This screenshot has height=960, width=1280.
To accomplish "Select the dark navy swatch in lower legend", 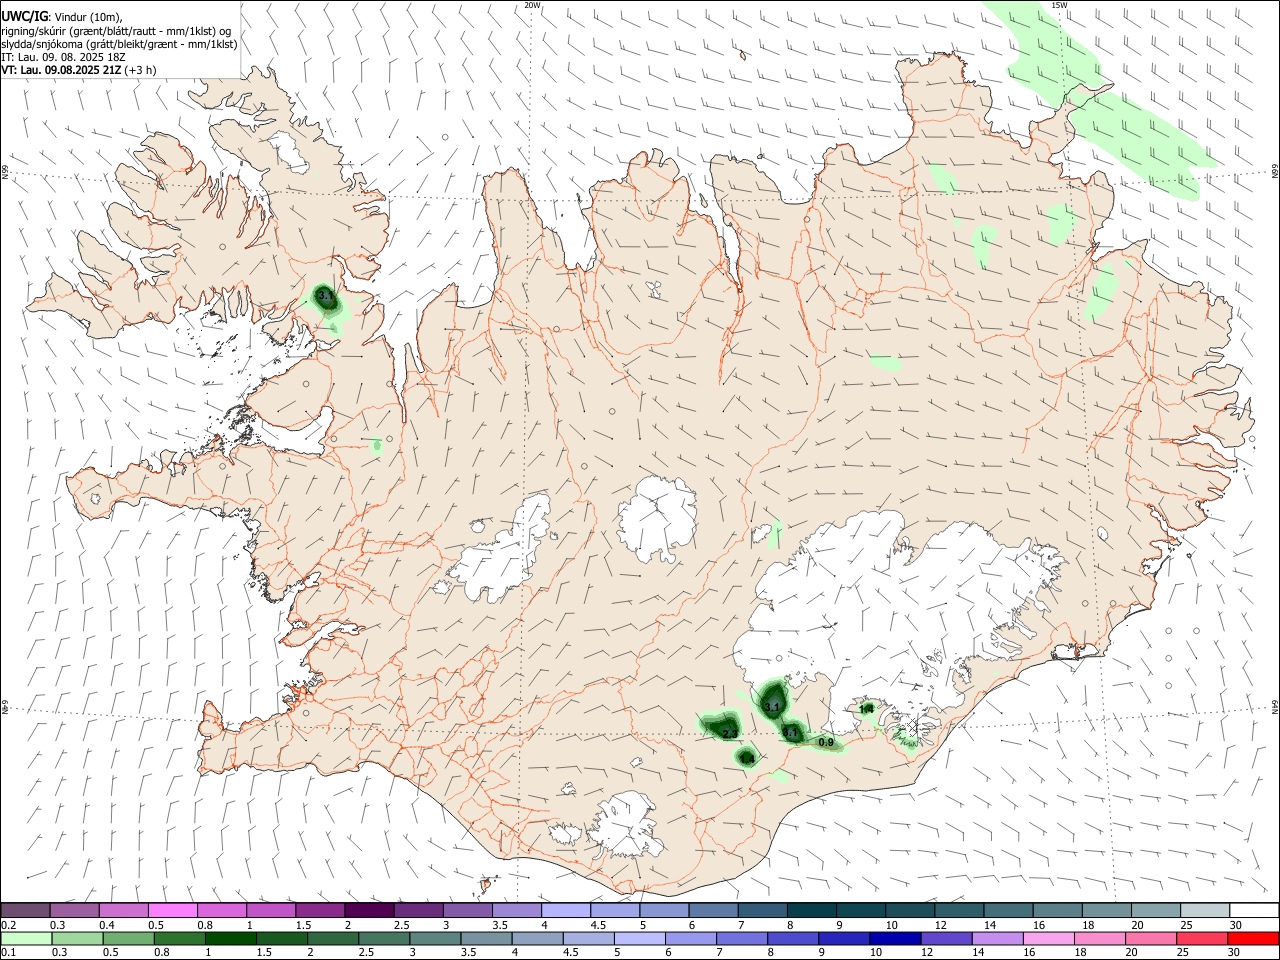I will [x=894, y=938].
